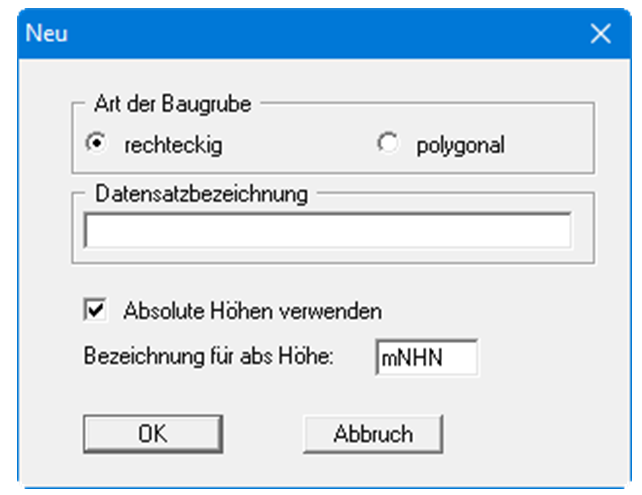The height and width of the screenshot is (495, 642).
Task: Close the Neu dialog with the X
Action: (x=600, y=33)
